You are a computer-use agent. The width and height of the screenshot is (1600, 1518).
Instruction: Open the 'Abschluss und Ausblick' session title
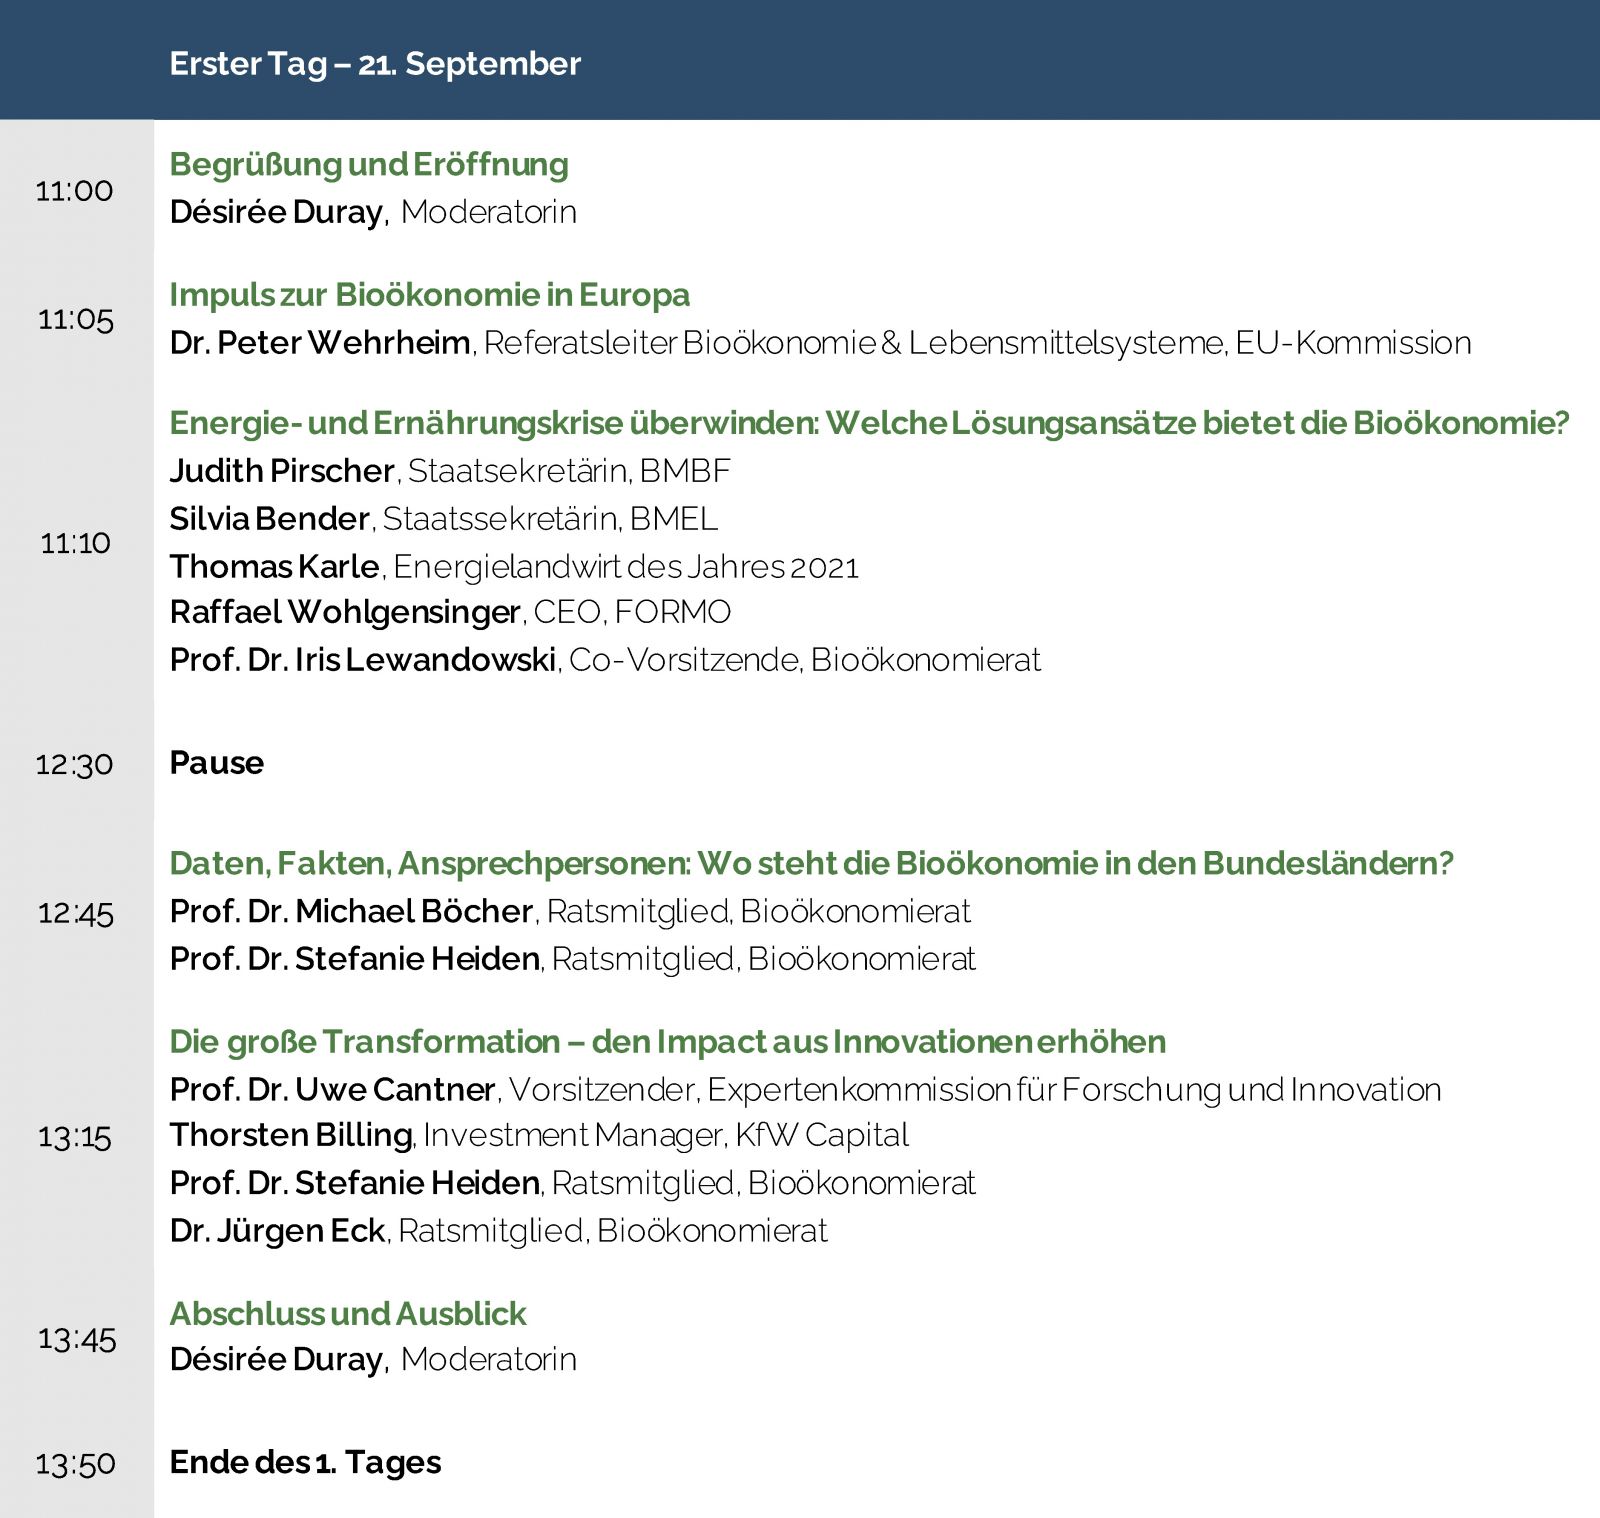point(348,1313)
